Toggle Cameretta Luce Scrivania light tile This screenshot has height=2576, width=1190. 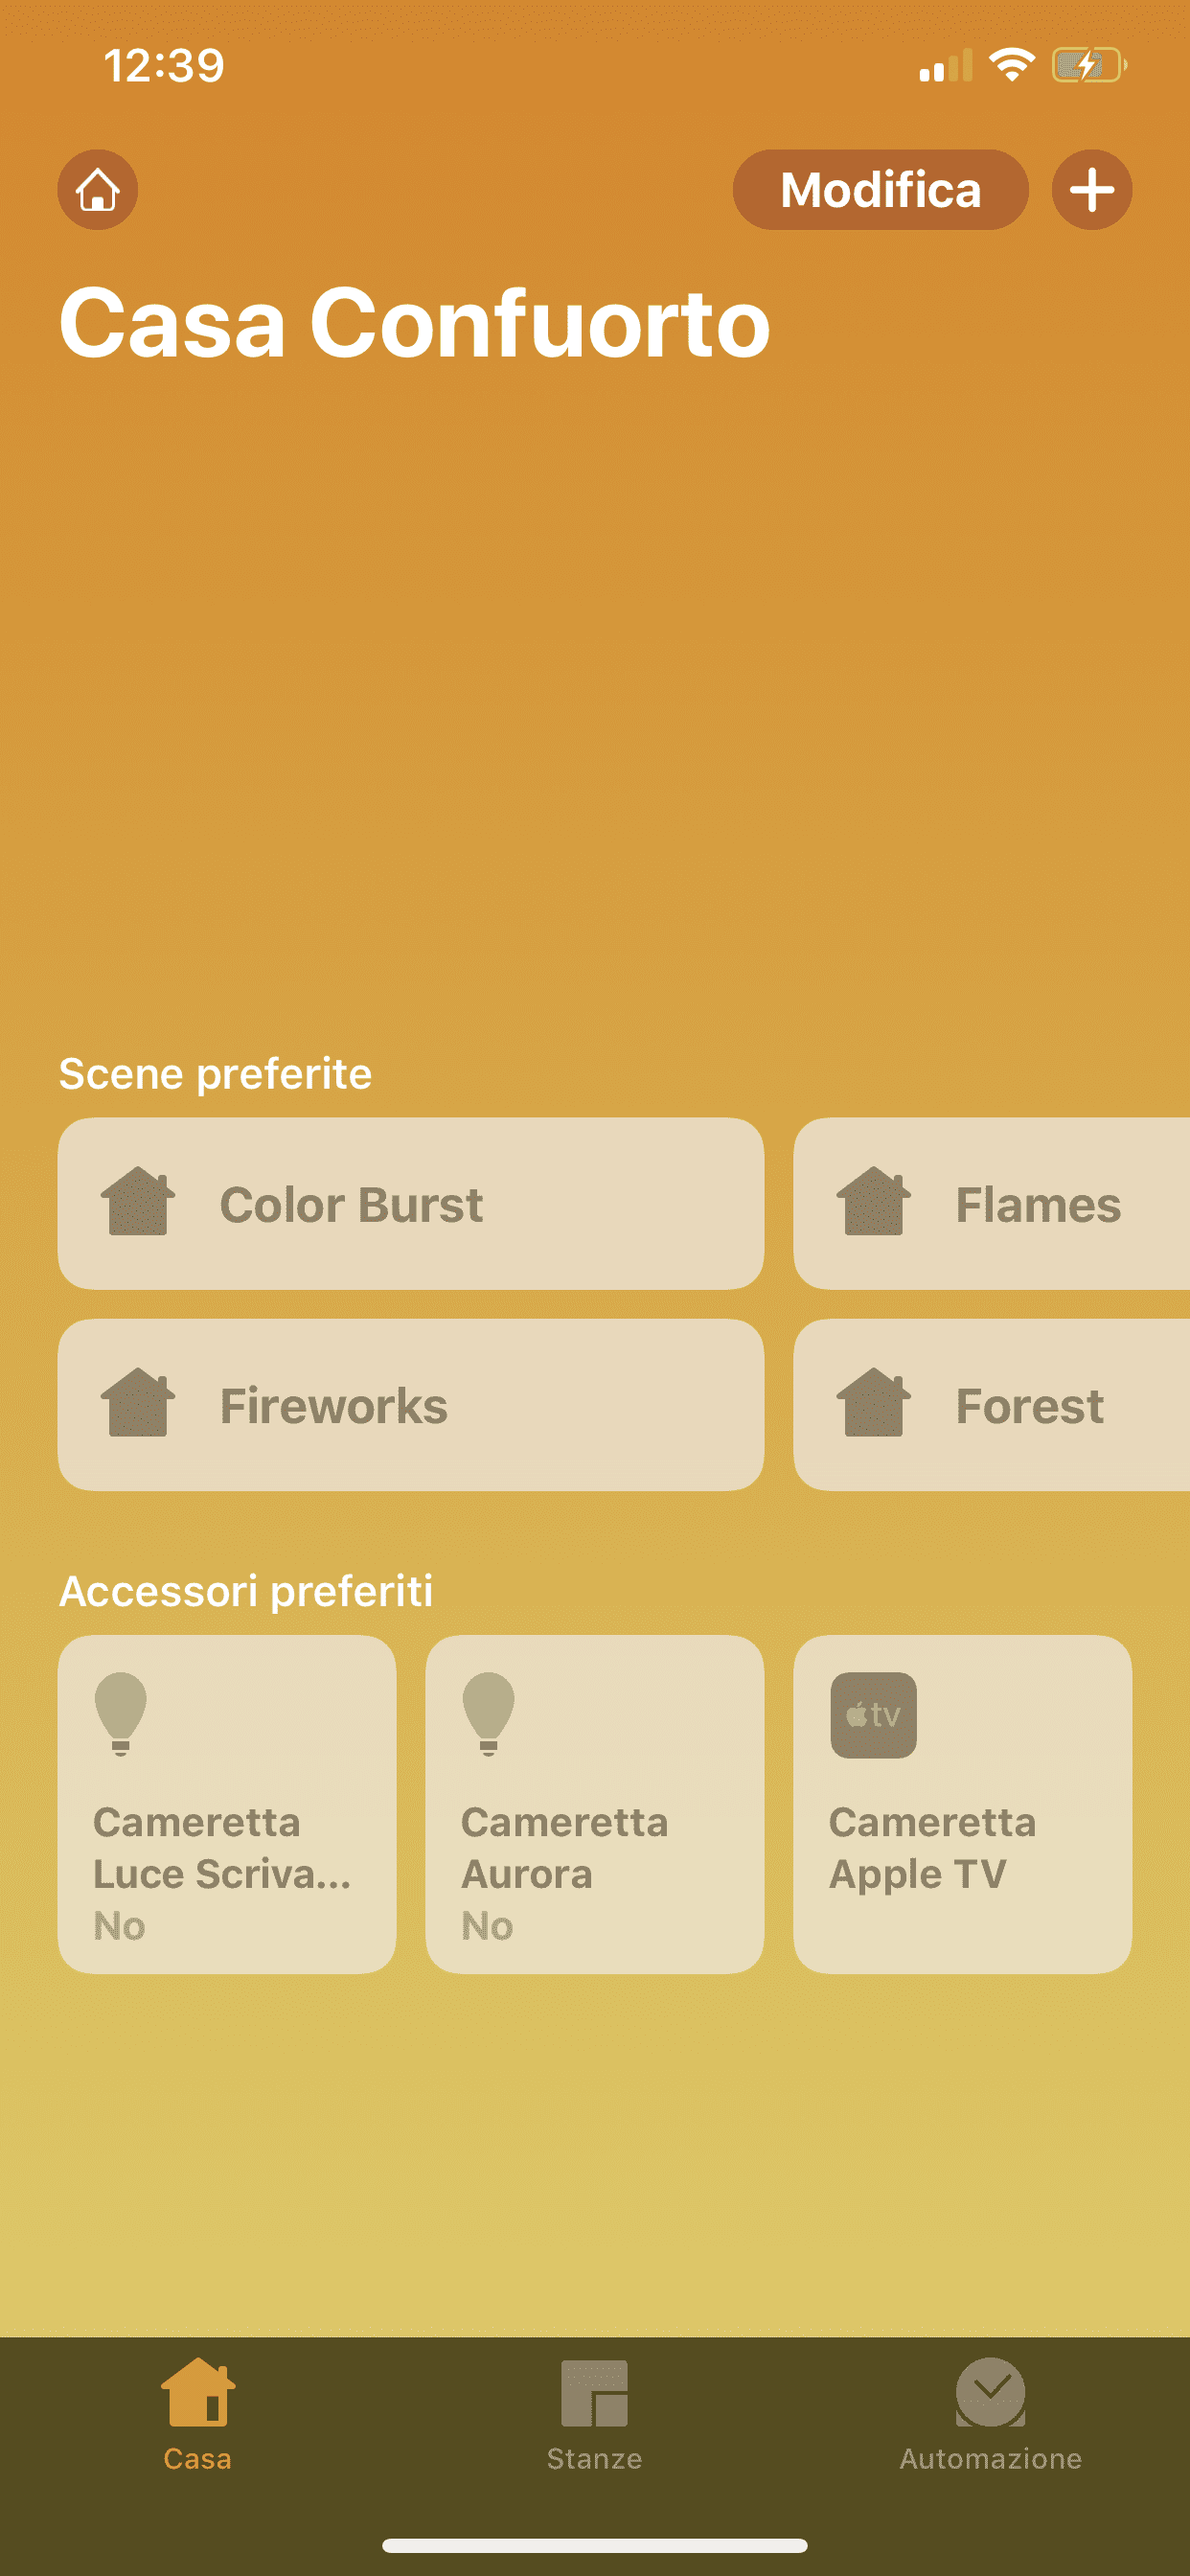point(227,1803)
